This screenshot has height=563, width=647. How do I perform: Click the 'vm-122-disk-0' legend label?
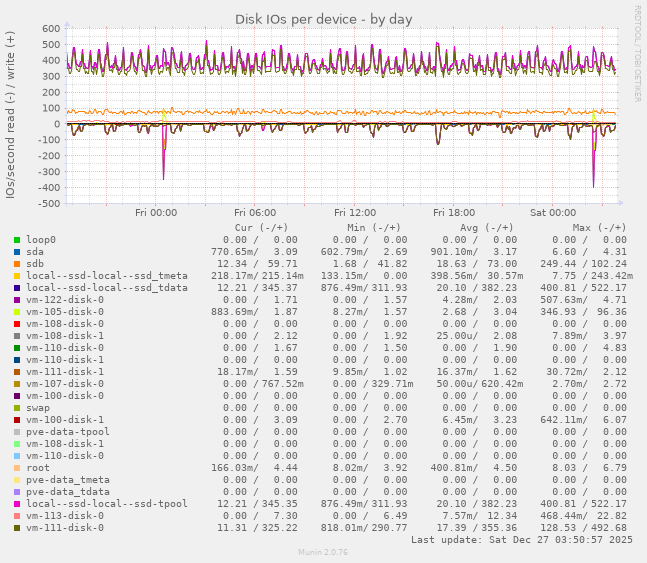coord(65,300)
